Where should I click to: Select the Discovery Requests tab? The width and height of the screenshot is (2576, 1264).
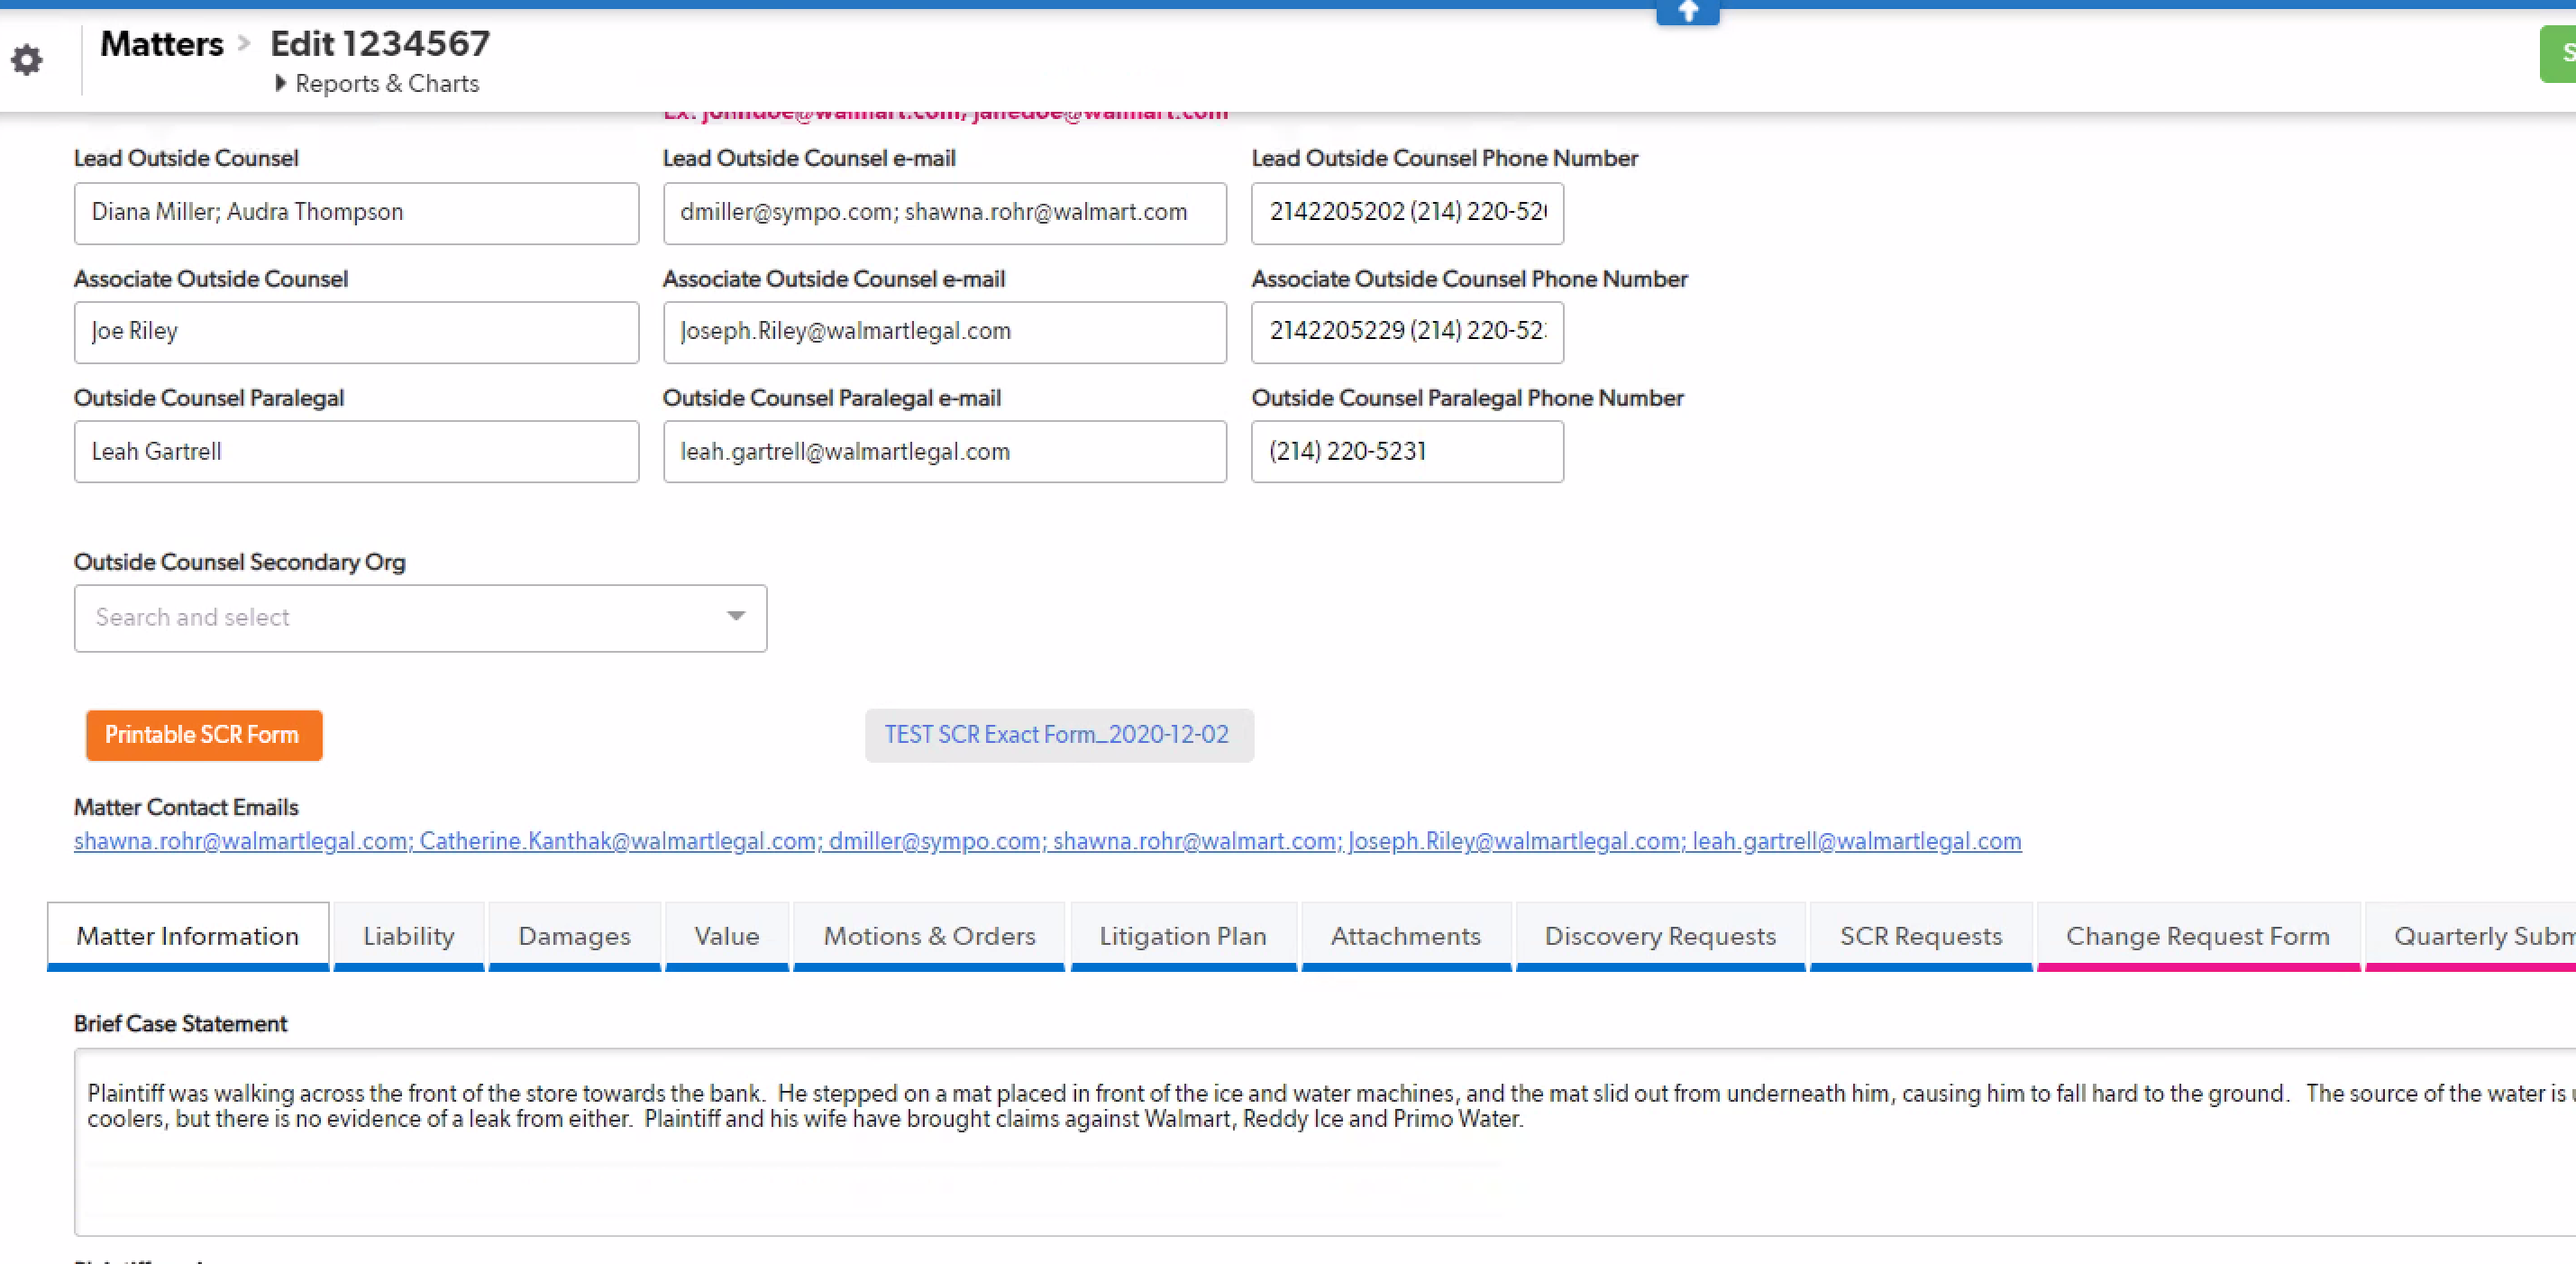[1660, 936]
